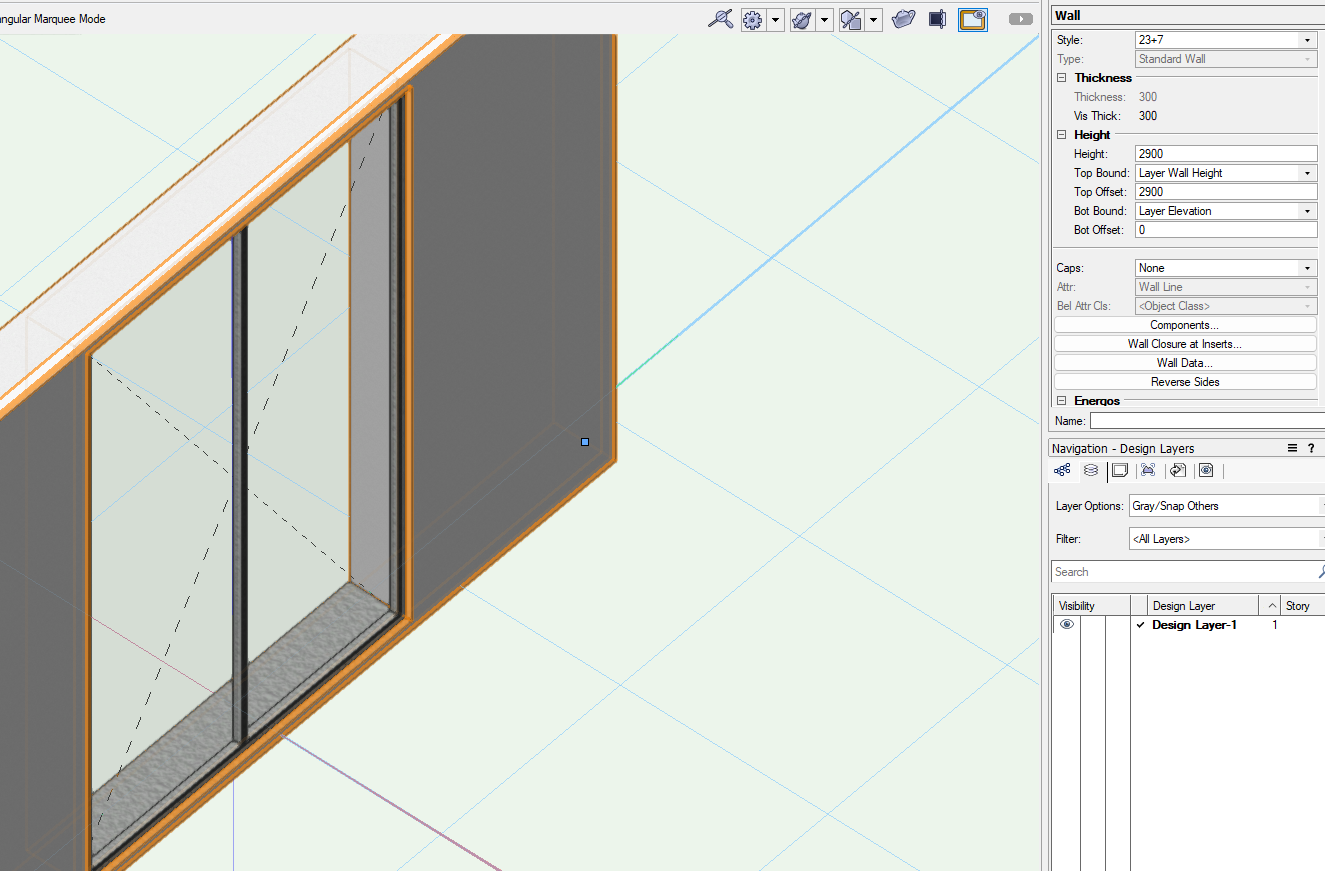Click the teapot render icon
Image resolution: width=1325 pixels, height=871 pixels.
click(x=903, y=19)
